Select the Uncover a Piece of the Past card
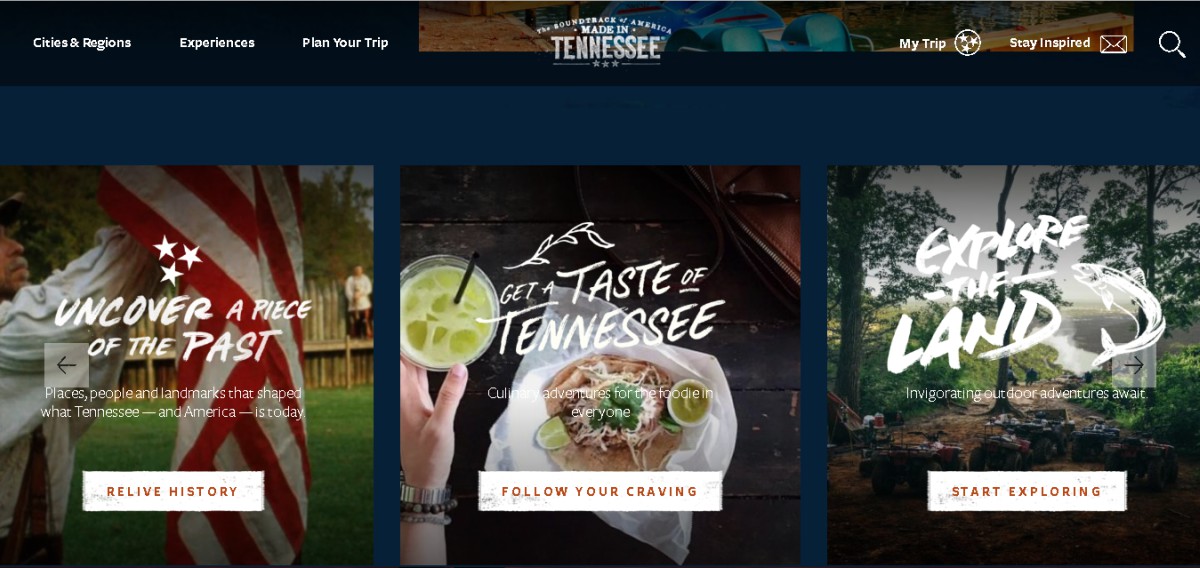Image resolution: width=1200 pixels, height=568 pixels. click(x=186, y=365)
